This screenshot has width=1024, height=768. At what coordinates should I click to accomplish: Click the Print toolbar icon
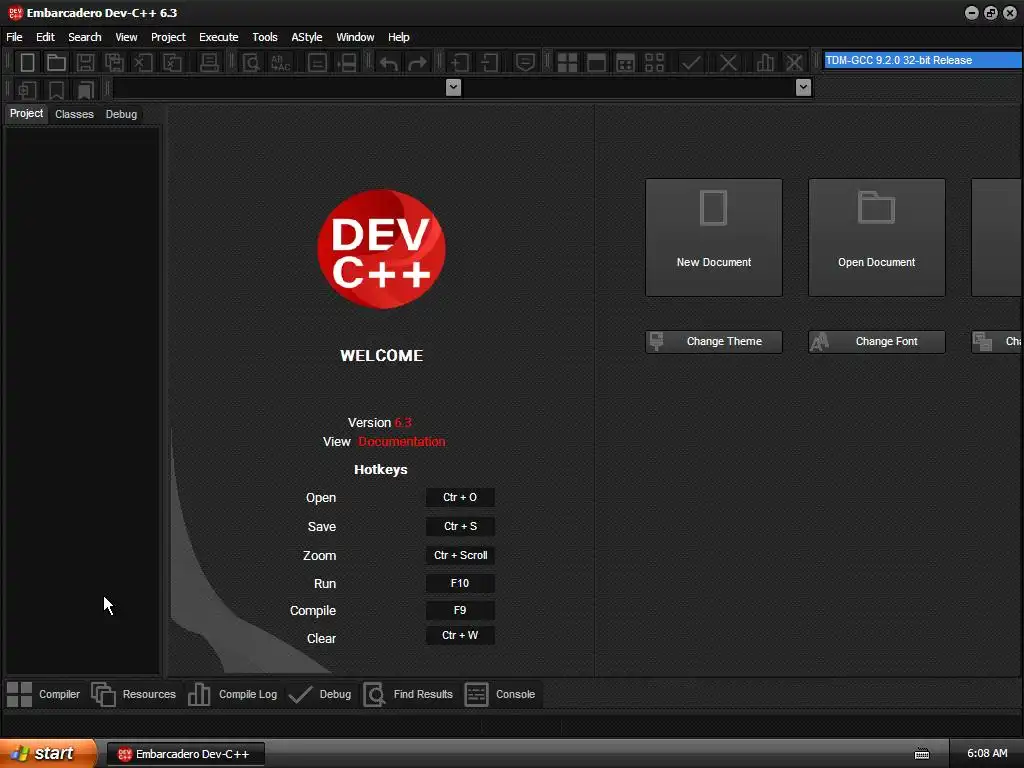pos(209,63)
